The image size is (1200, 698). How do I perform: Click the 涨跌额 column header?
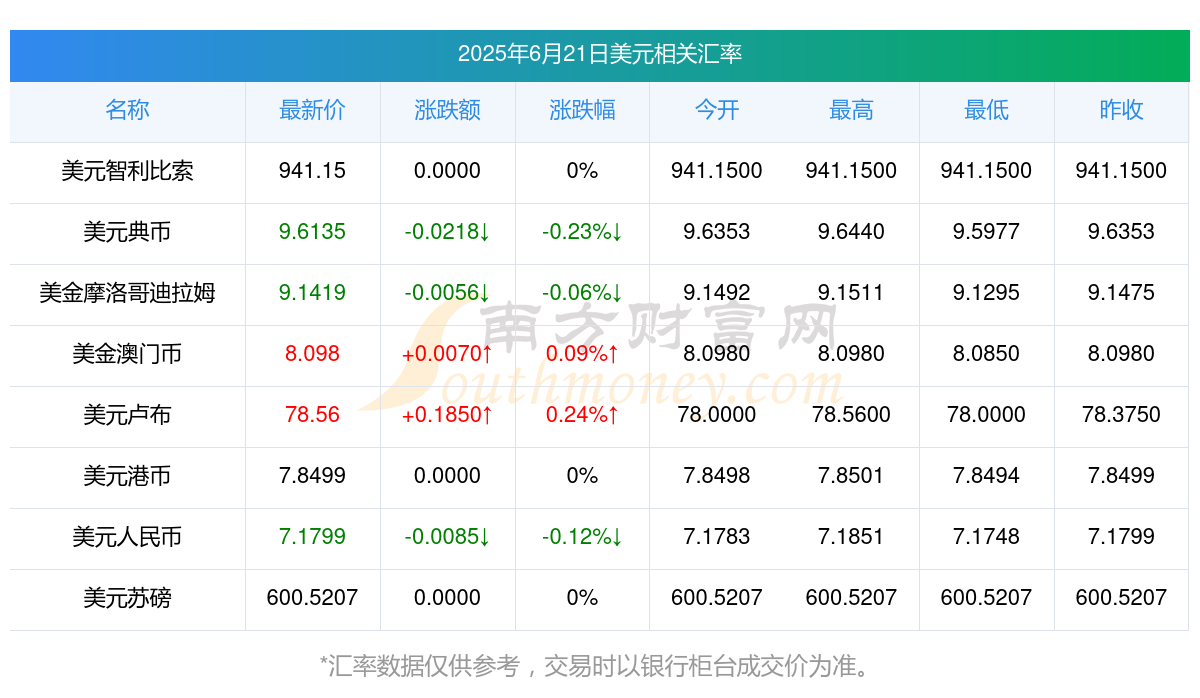pos(447,111)
